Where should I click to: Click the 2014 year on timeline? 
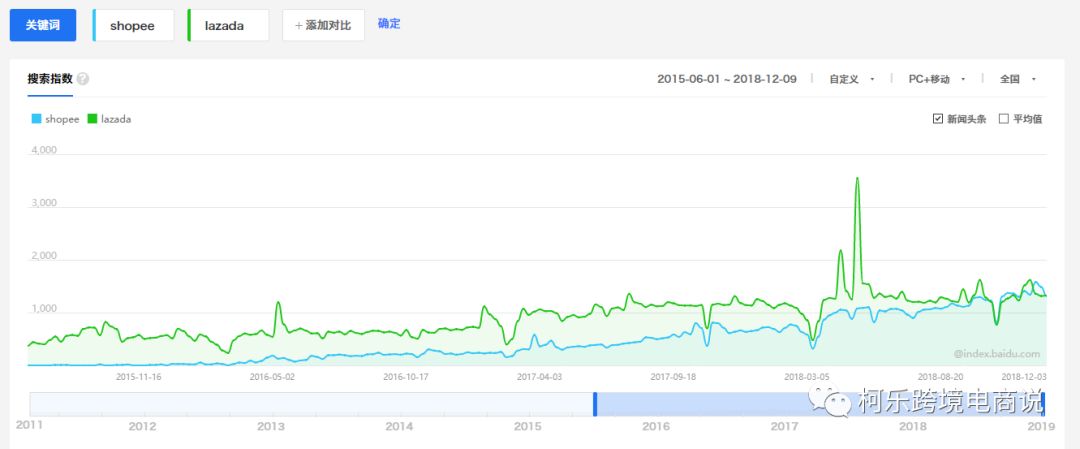(x=399, y=427)
